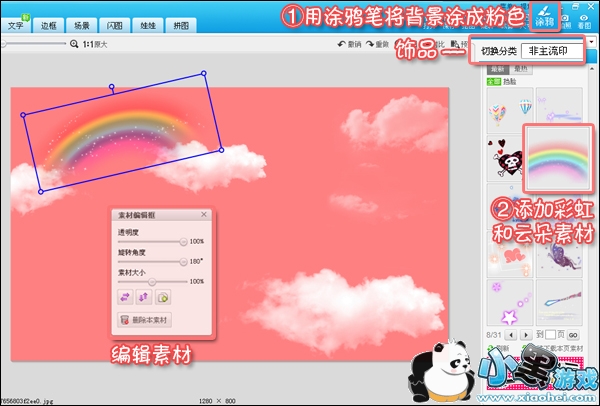
Task: Click the 看图 eye icon
Action: click(584, 21)
